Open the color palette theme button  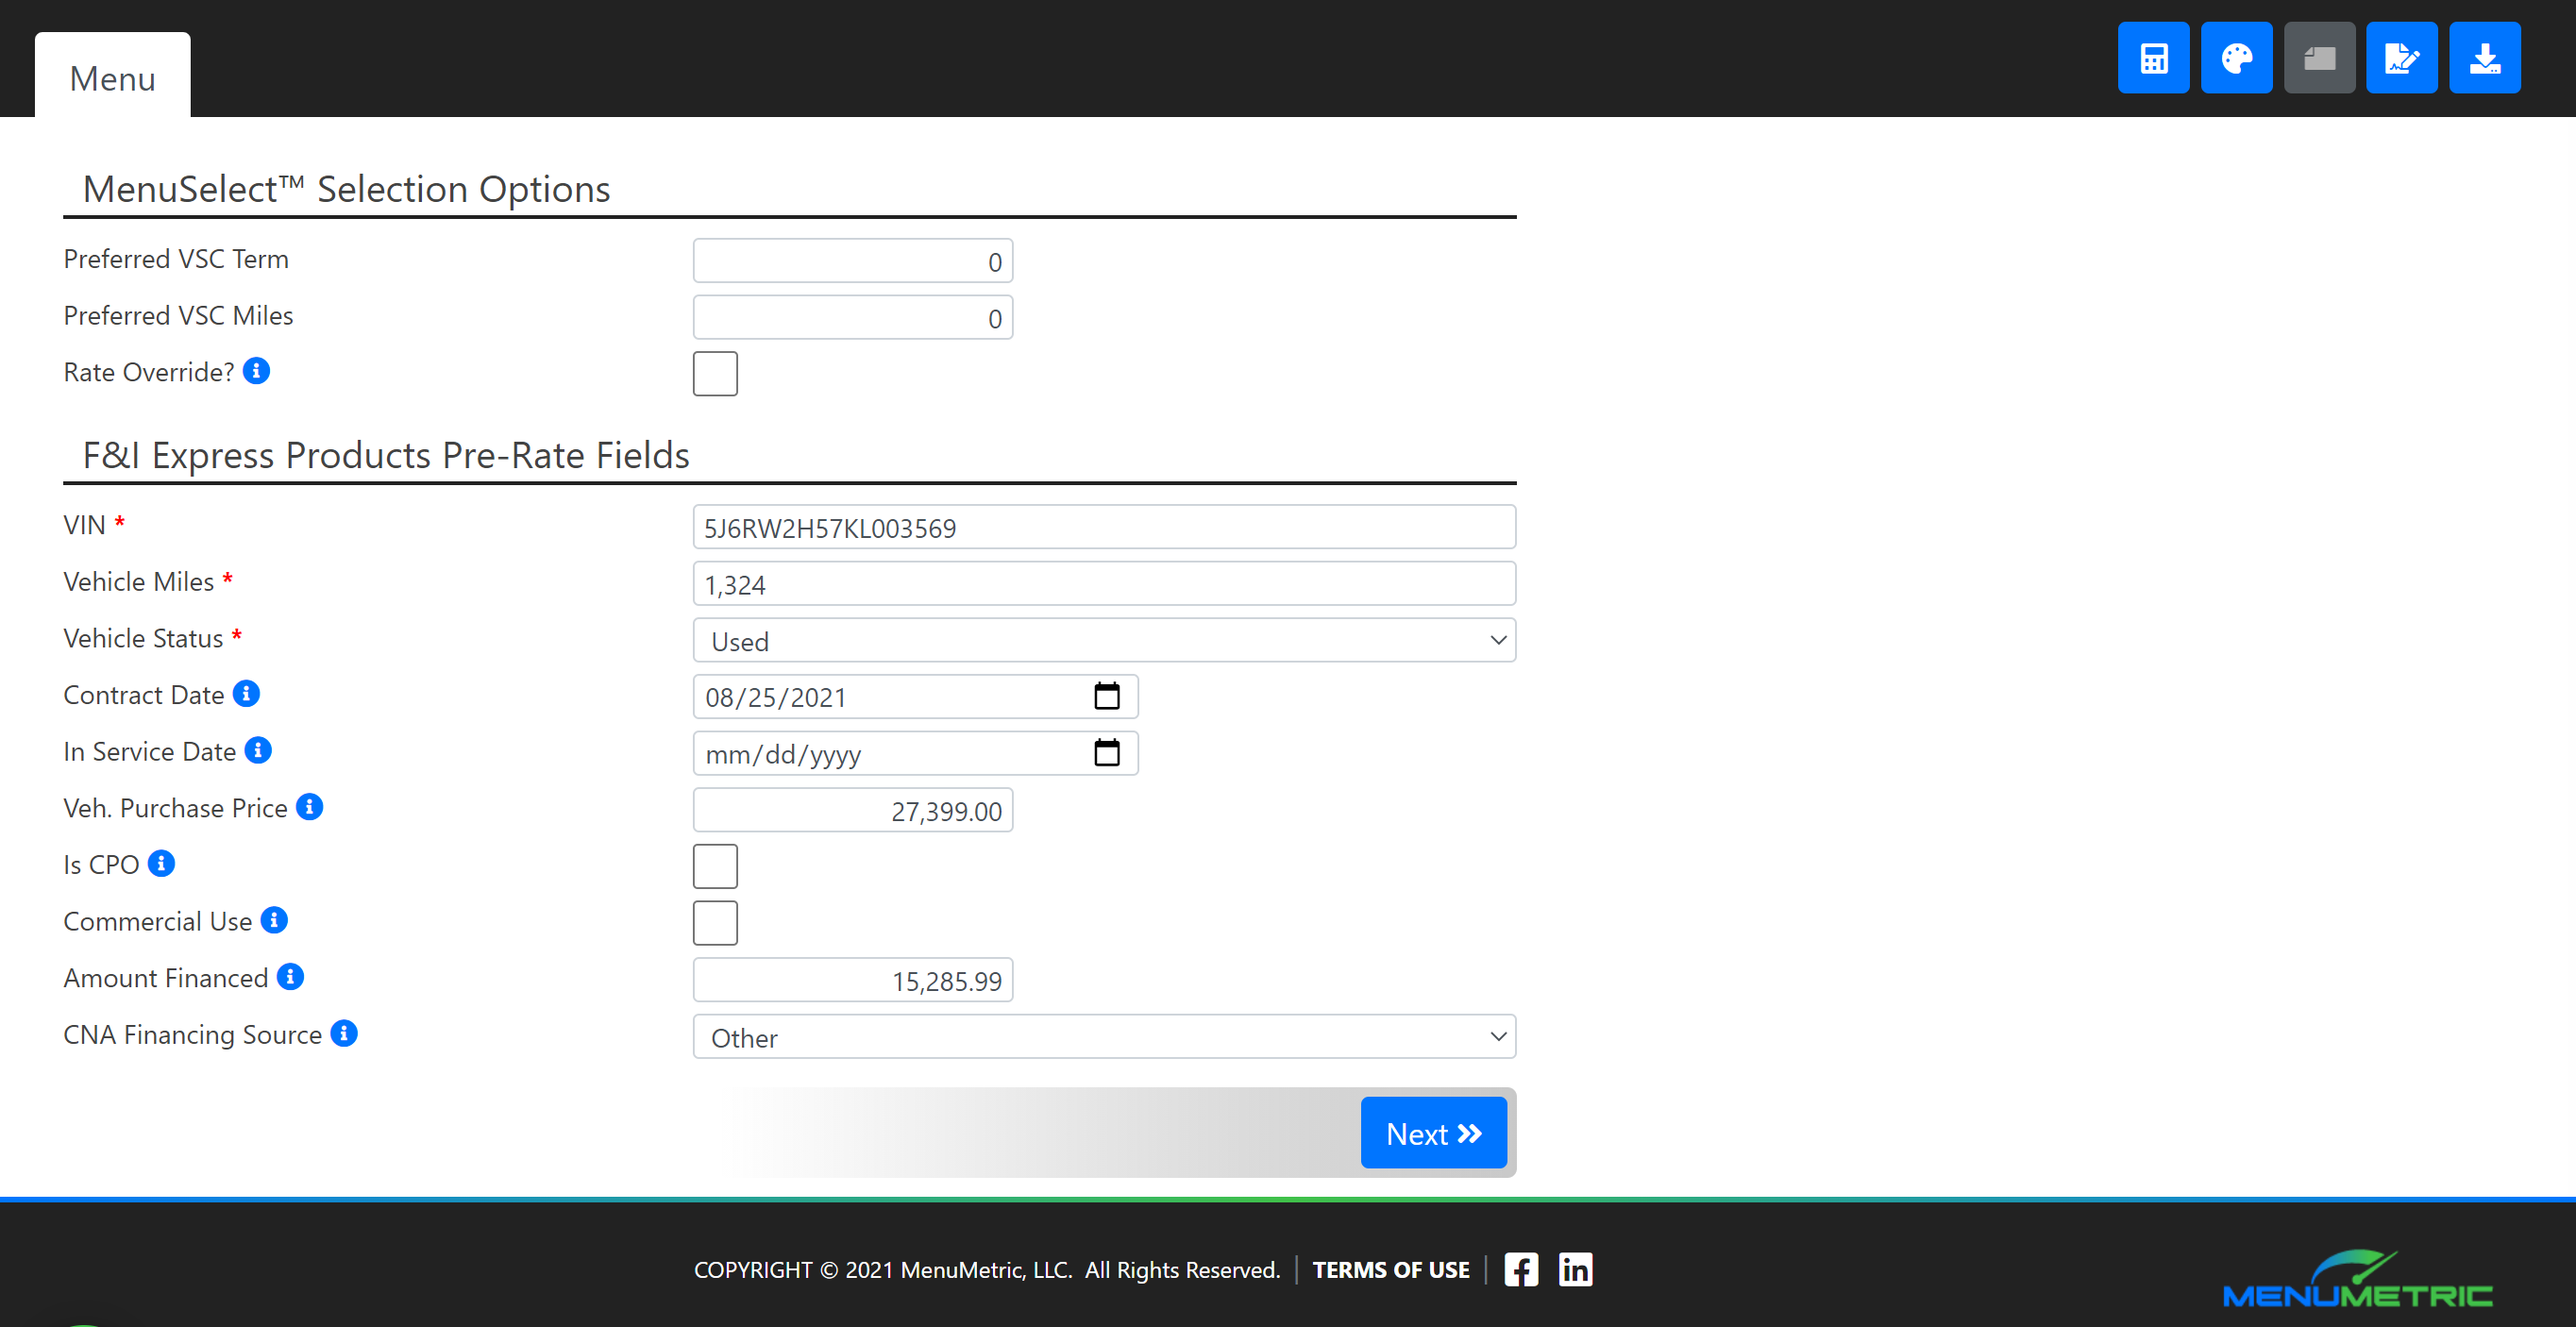[x=2236, y=58]
